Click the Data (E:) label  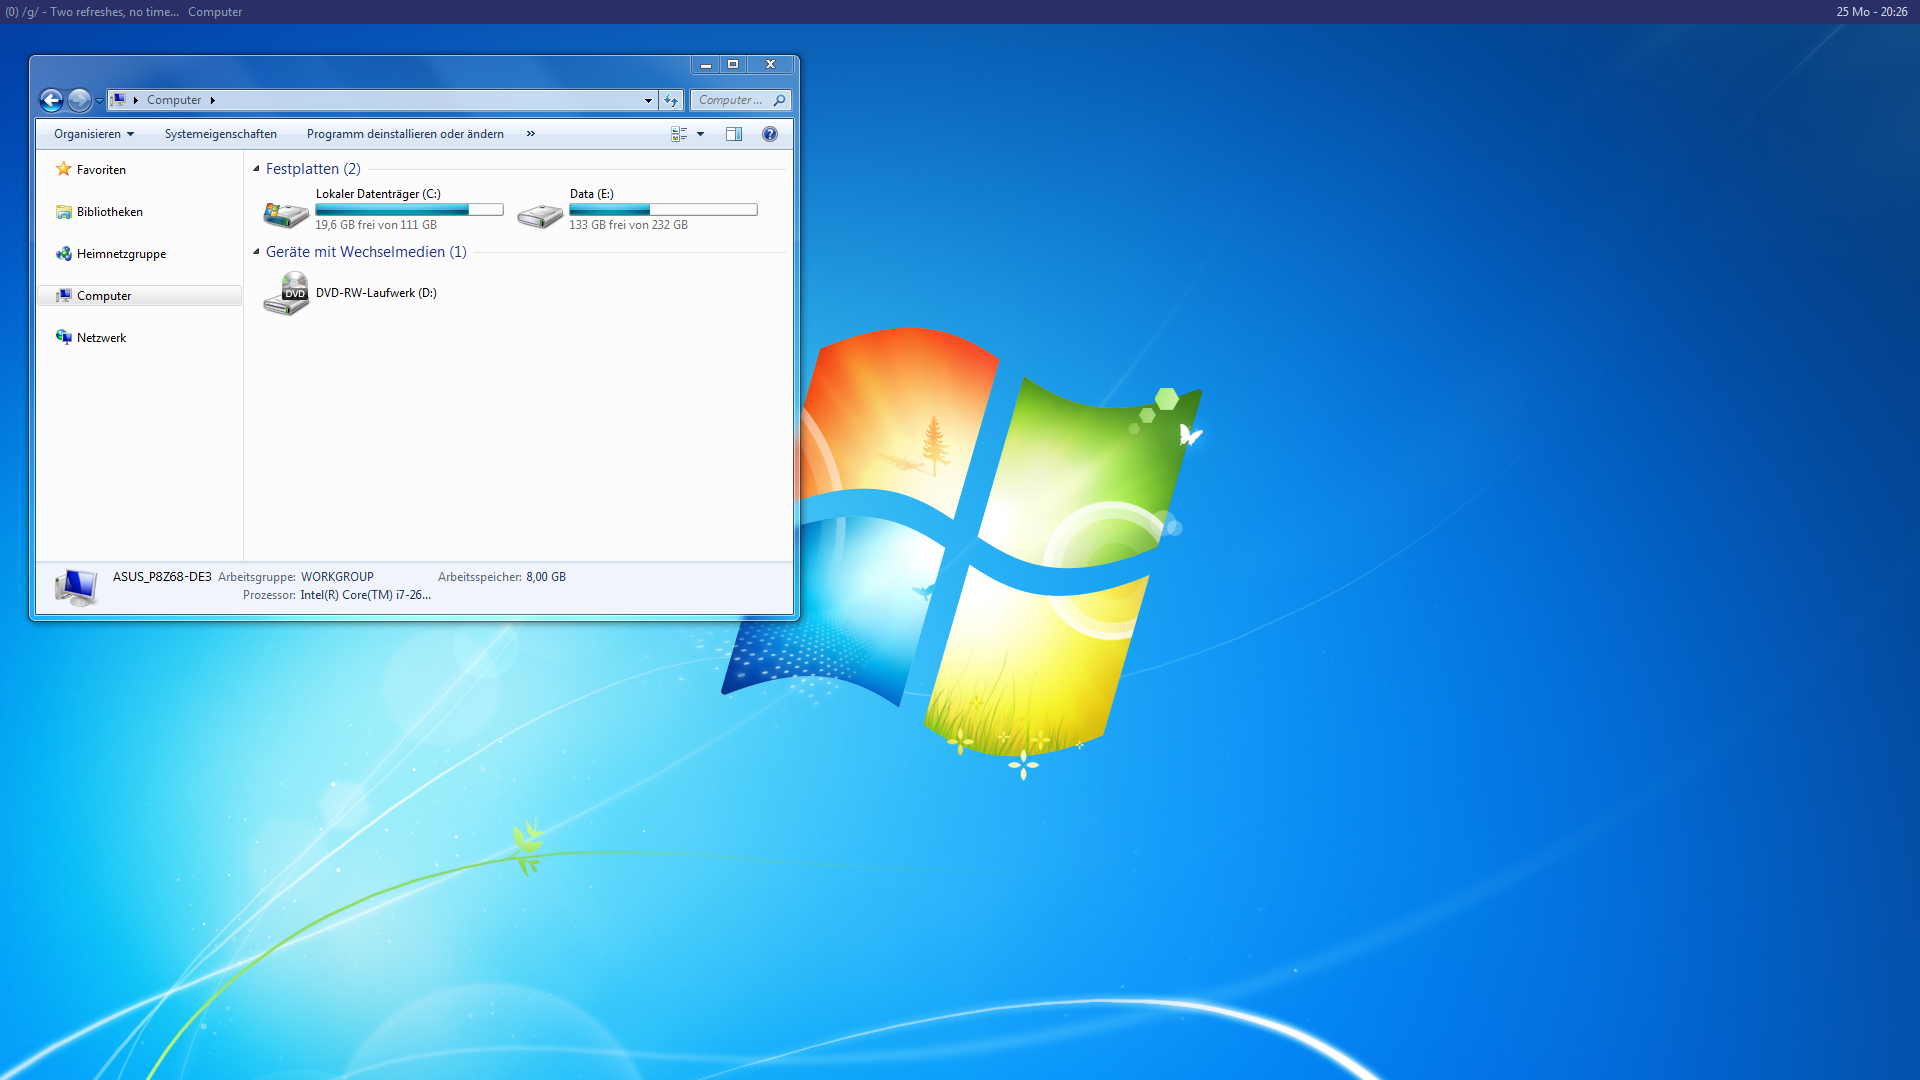click(592, 194)
